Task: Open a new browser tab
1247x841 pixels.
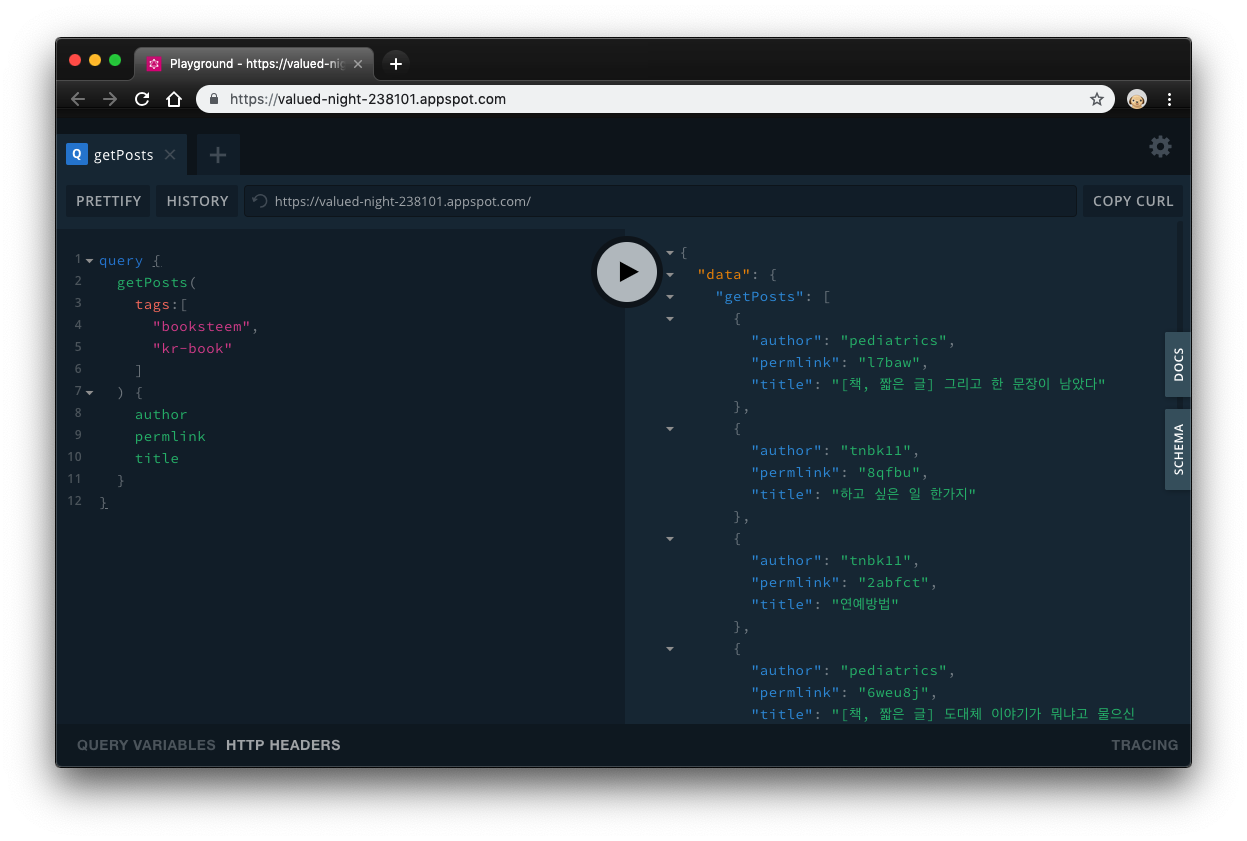Action: (396, 63)
